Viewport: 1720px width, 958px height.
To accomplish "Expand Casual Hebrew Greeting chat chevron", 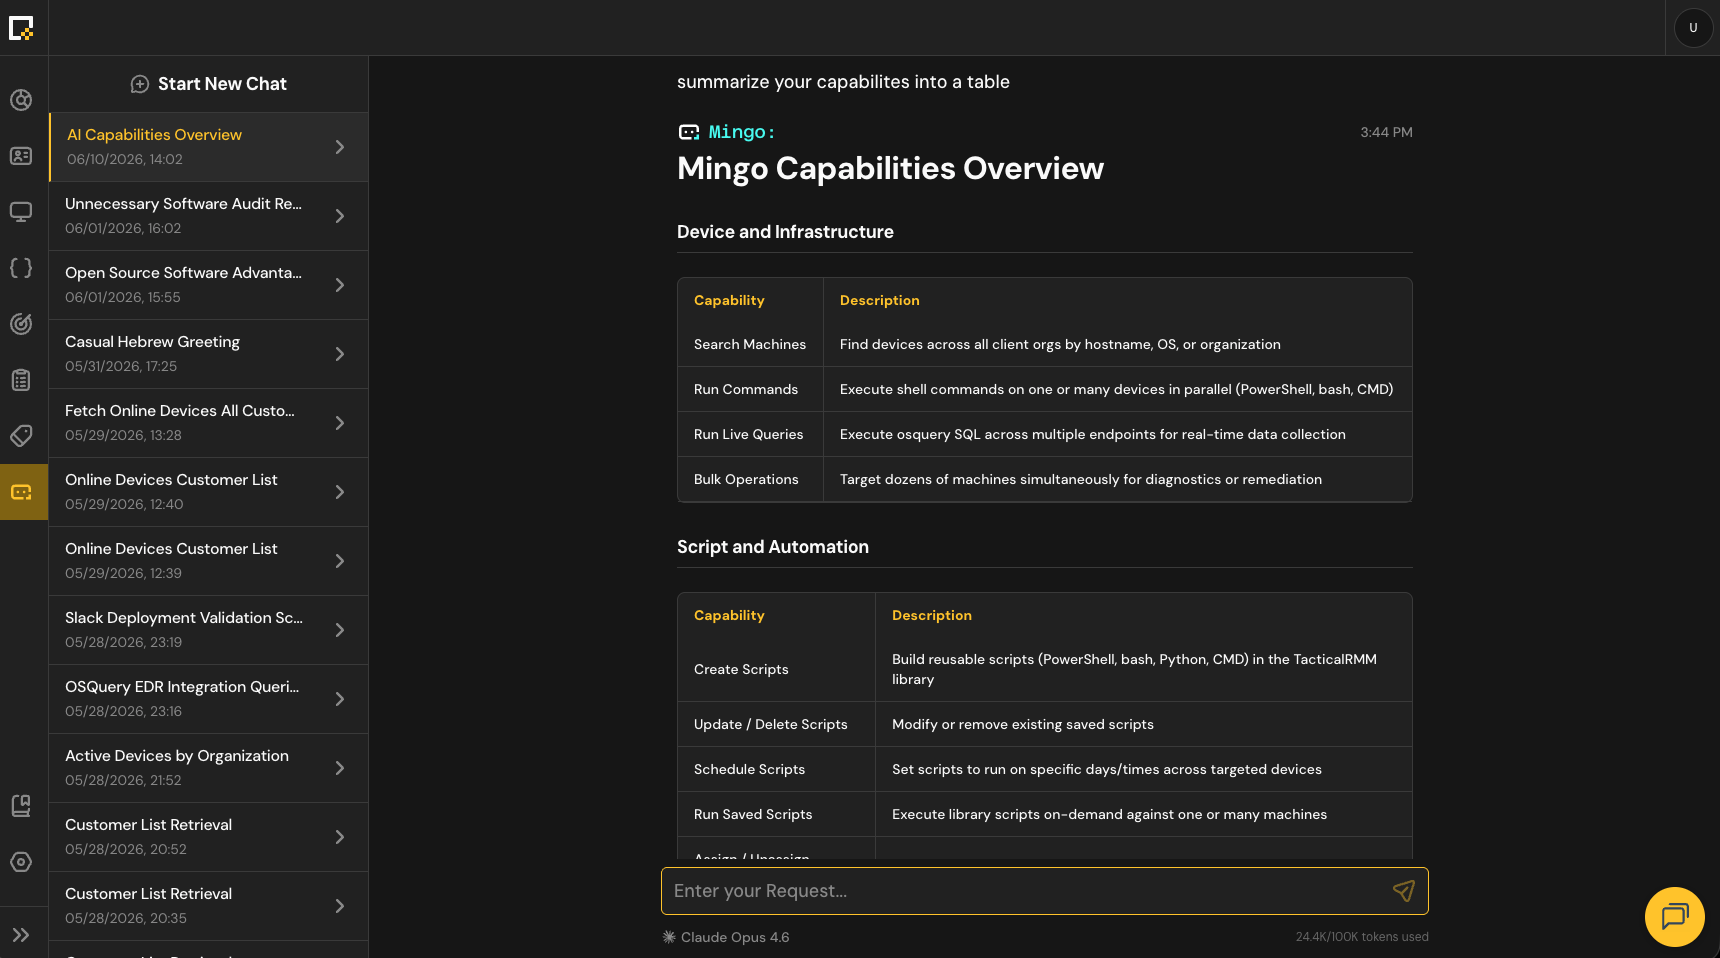I will coord(340,354).
